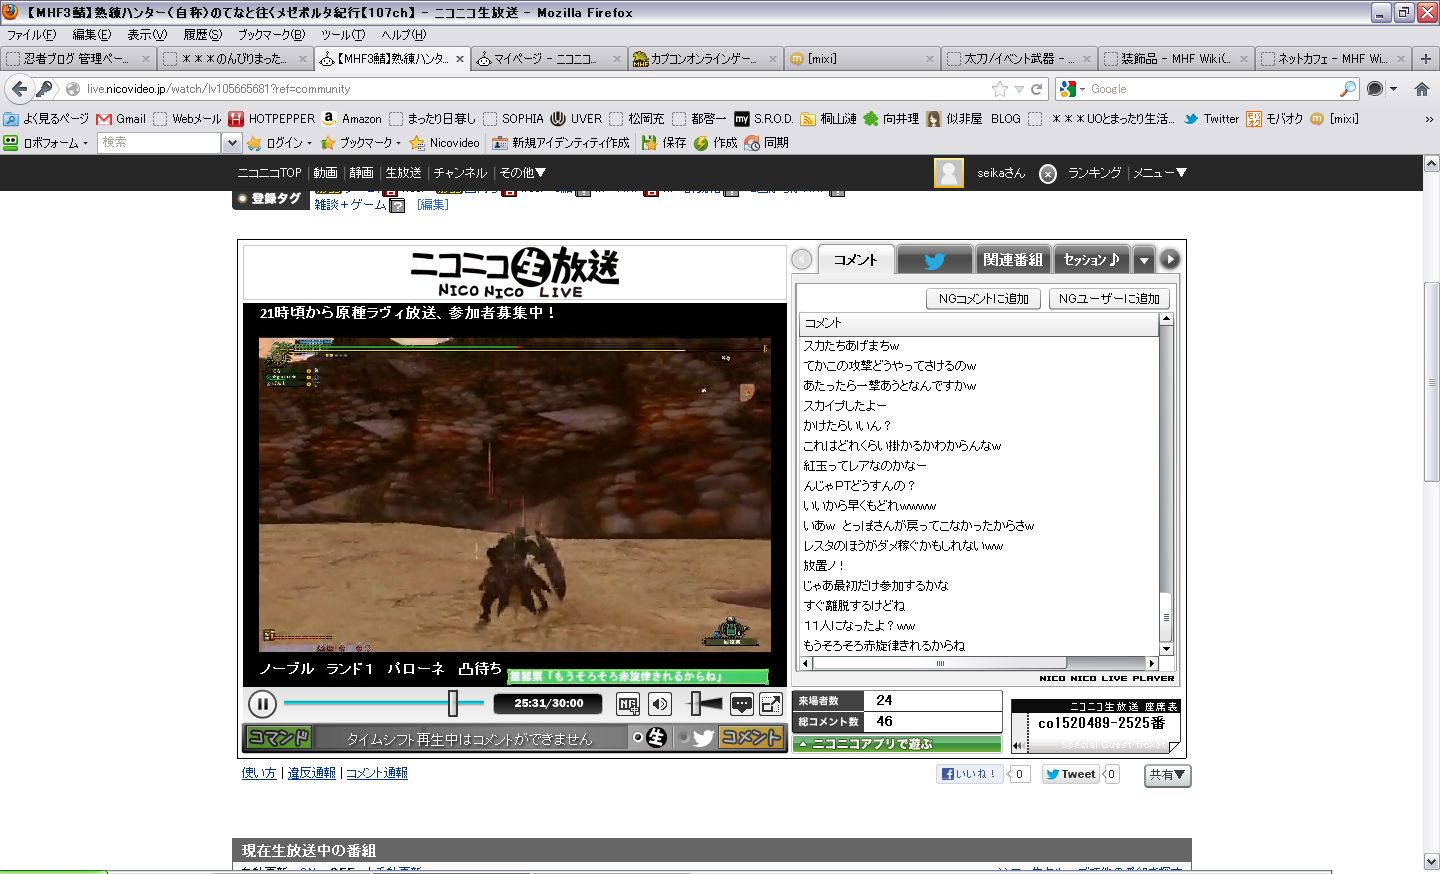Image resolution: width=1440 pixels, height=874 pixels.
Task: Open 生放送 in site navigation
Action: point(403,173)
